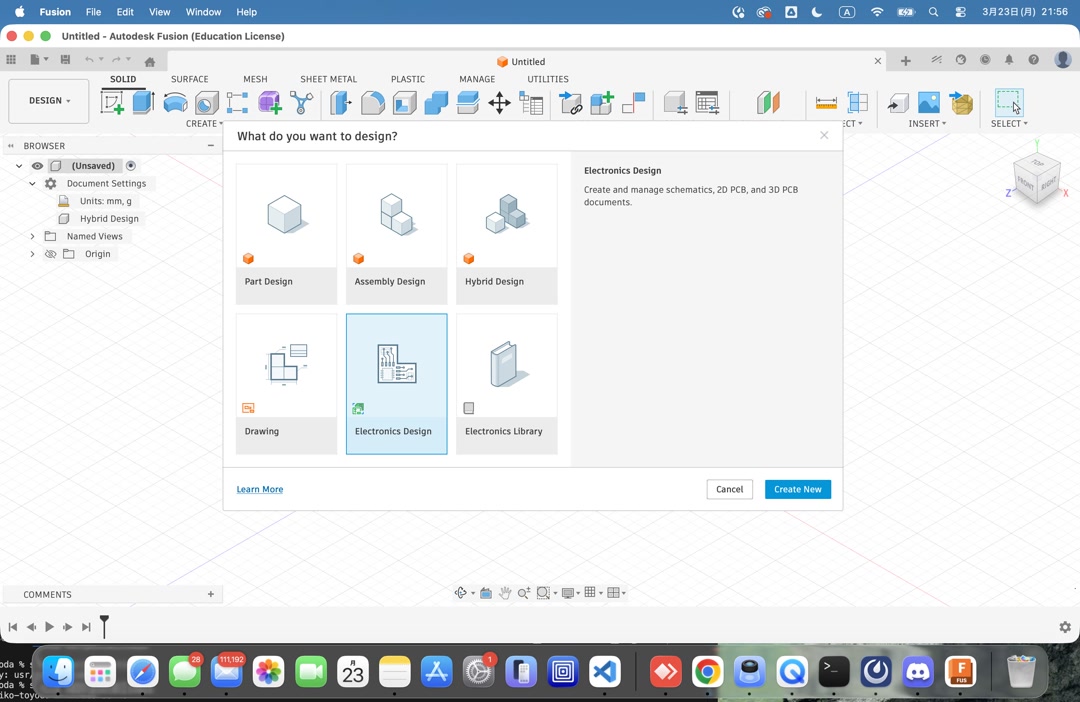Open the Change Parameters tool icon
This screenshot has height=702, width=1080.
(531, 103)
